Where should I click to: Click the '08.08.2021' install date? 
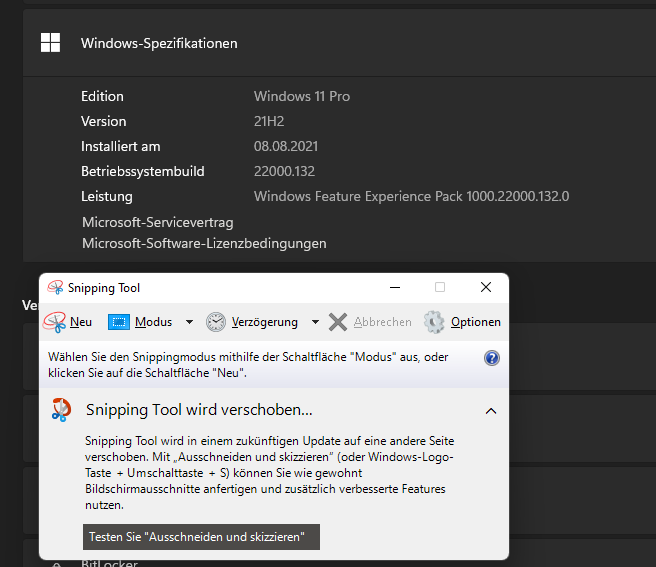[x=286, y=146]
